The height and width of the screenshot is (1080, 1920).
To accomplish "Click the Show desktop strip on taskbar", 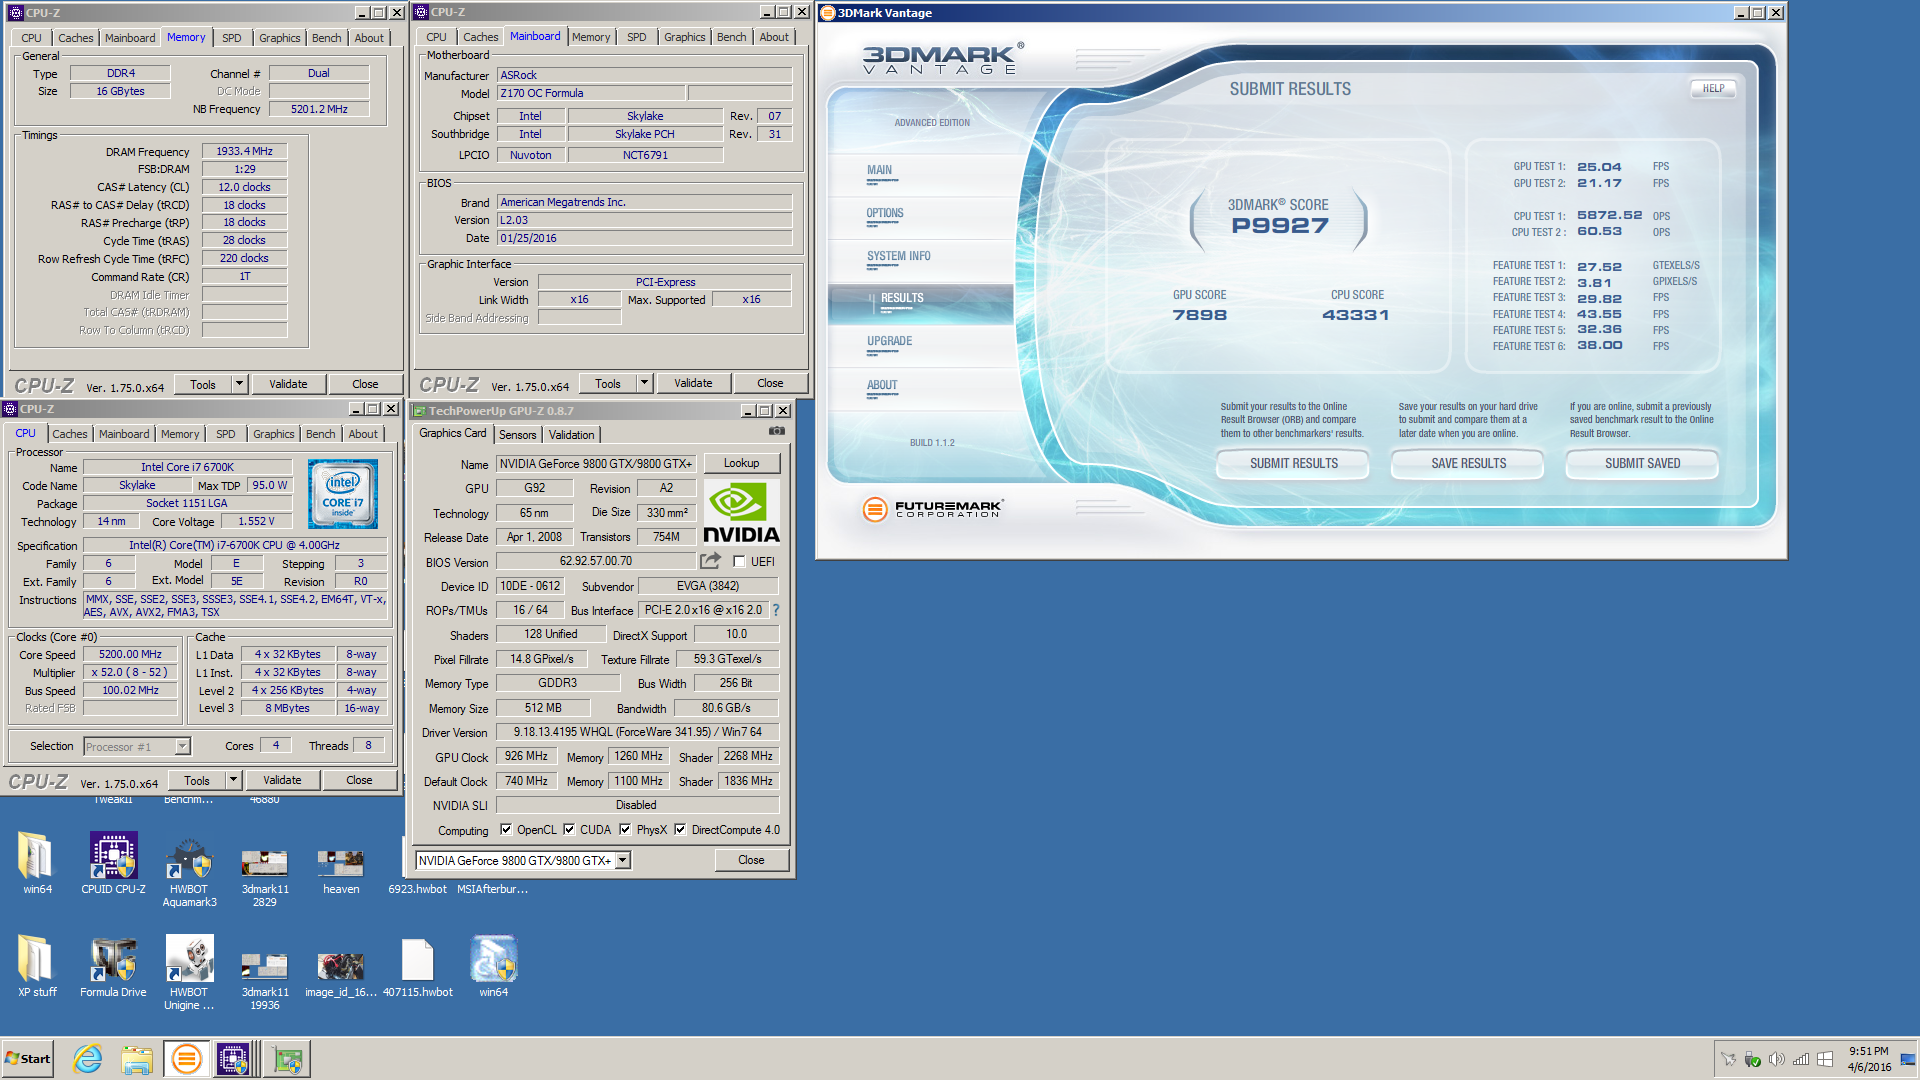I will 1907,1059.
